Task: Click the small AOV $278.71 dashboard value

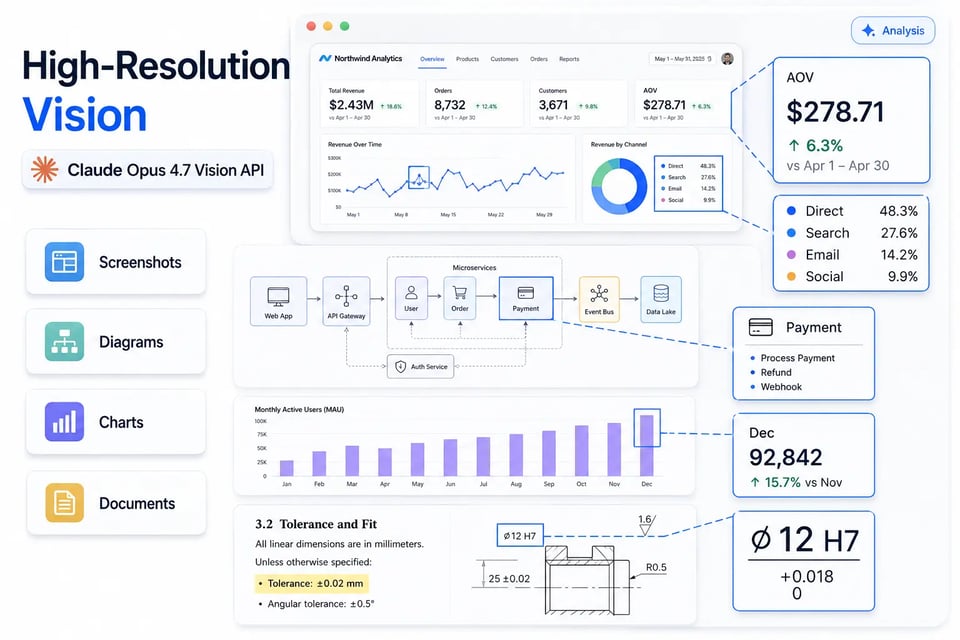Action: point(664,105)
